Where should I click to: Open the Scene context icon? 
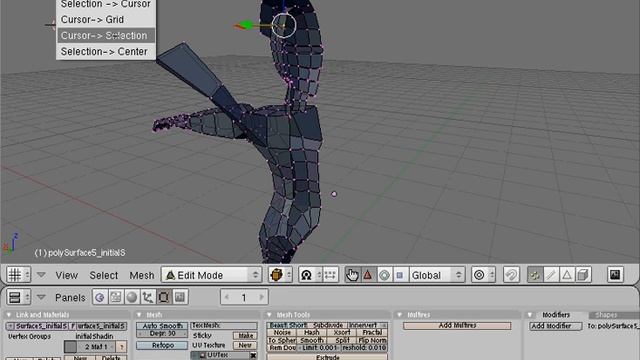tap(180, 297)
